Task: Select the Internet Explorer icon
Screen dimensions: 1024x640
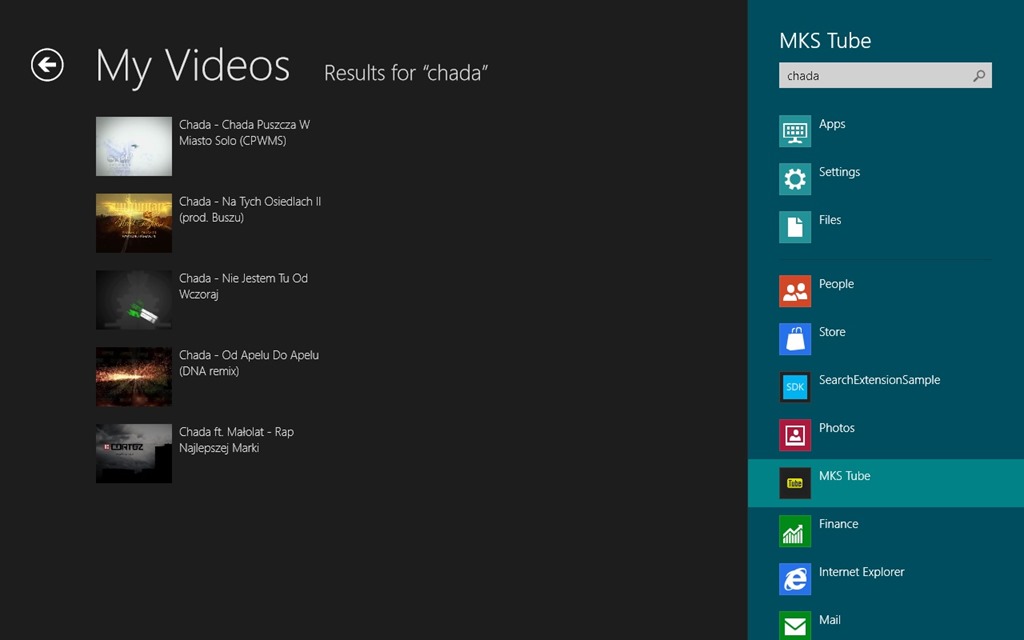Action: (x=795, y=579)
